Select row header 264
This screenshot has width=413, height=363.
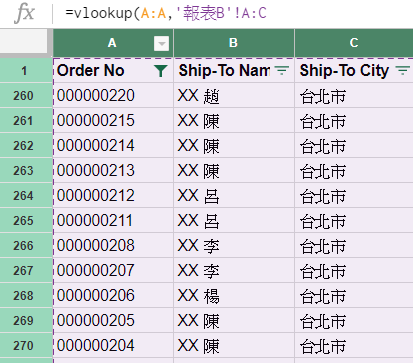click(x=26, y=195)
